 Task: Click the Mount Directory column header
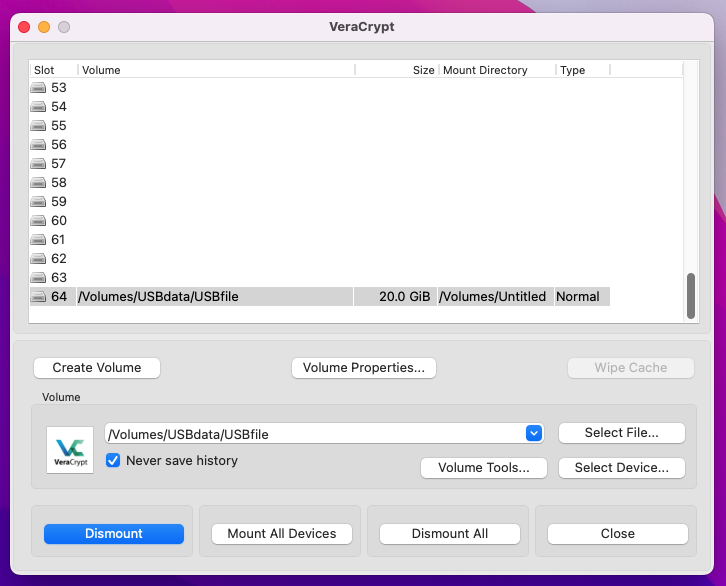pyautogui.click(x=496, y=71)
